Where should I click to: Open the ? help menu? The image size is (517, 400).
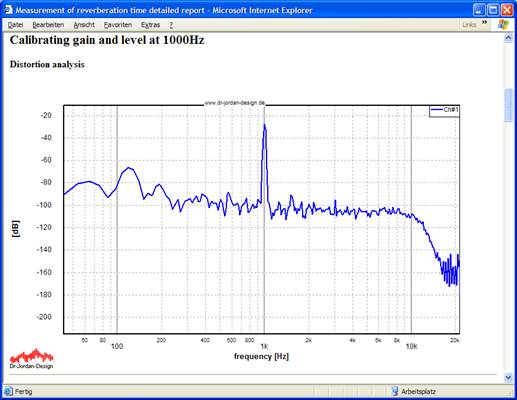[171, 25]
